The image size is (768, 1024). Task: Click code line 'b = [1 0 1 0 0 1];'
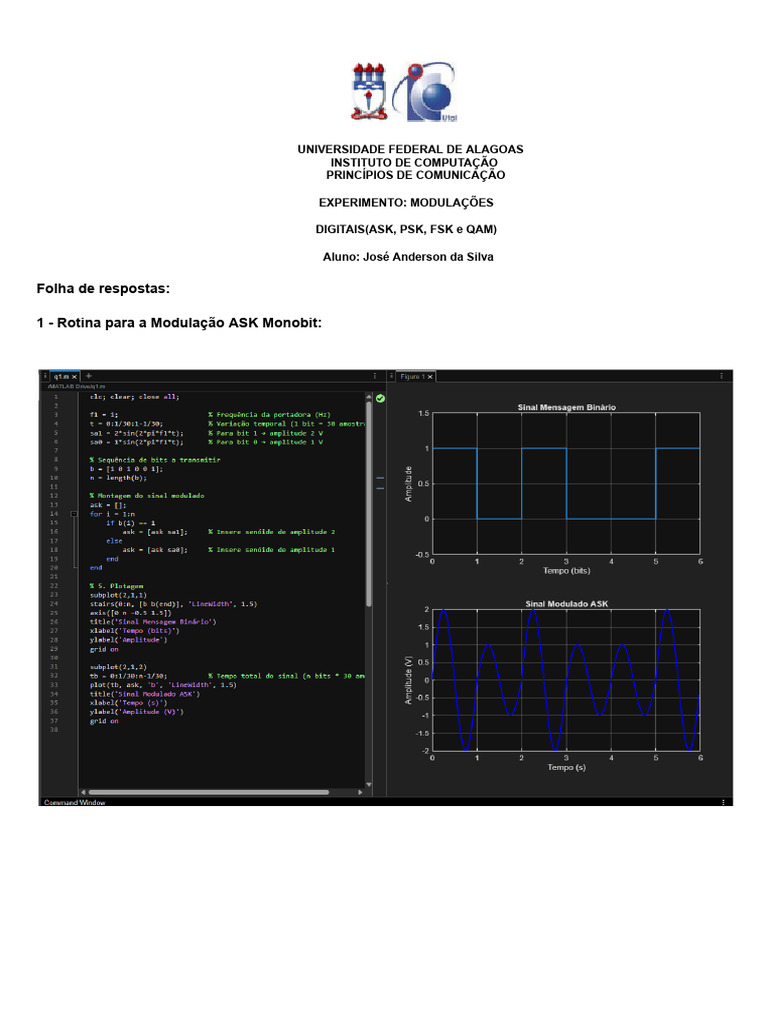(x=126, y=469)
